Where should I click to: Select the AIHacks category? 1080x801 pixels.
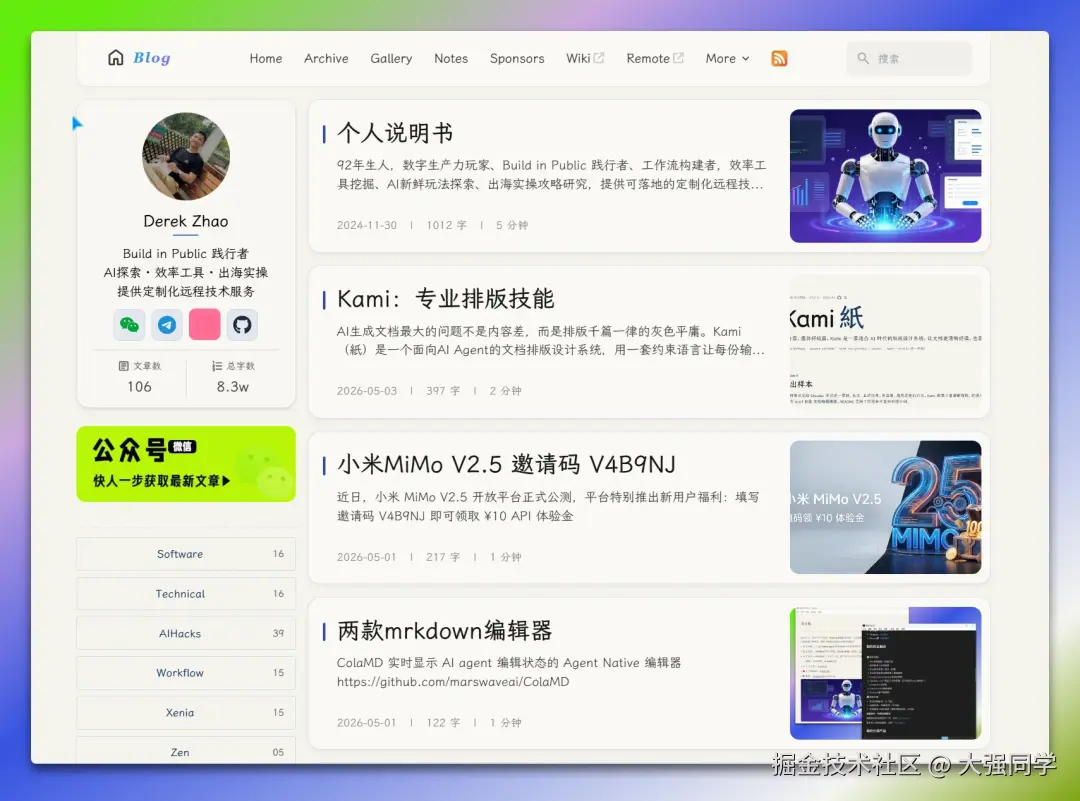click(186, 633)
